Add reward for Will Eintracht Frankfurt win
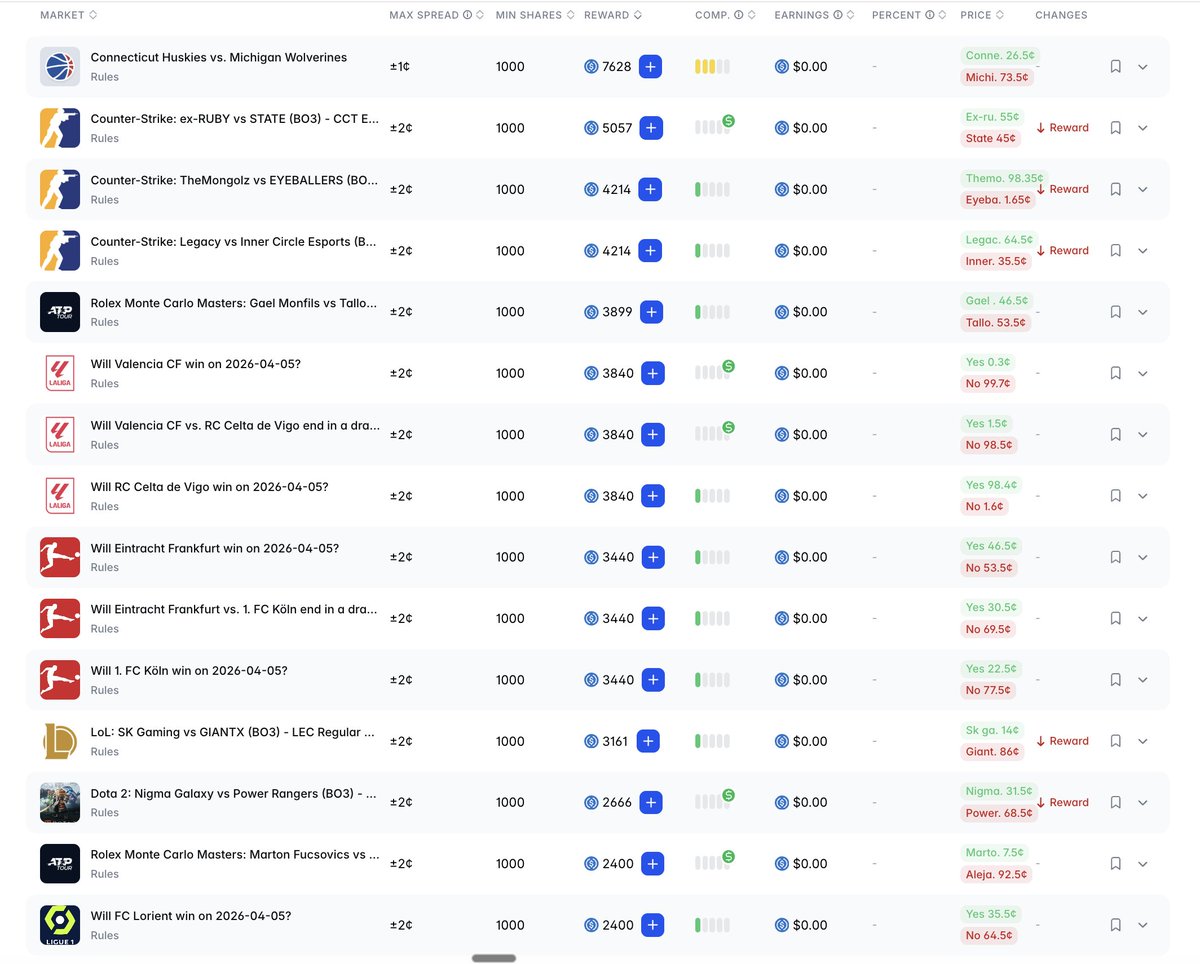This screenshot has width=1200, height=964. (652, 557)
